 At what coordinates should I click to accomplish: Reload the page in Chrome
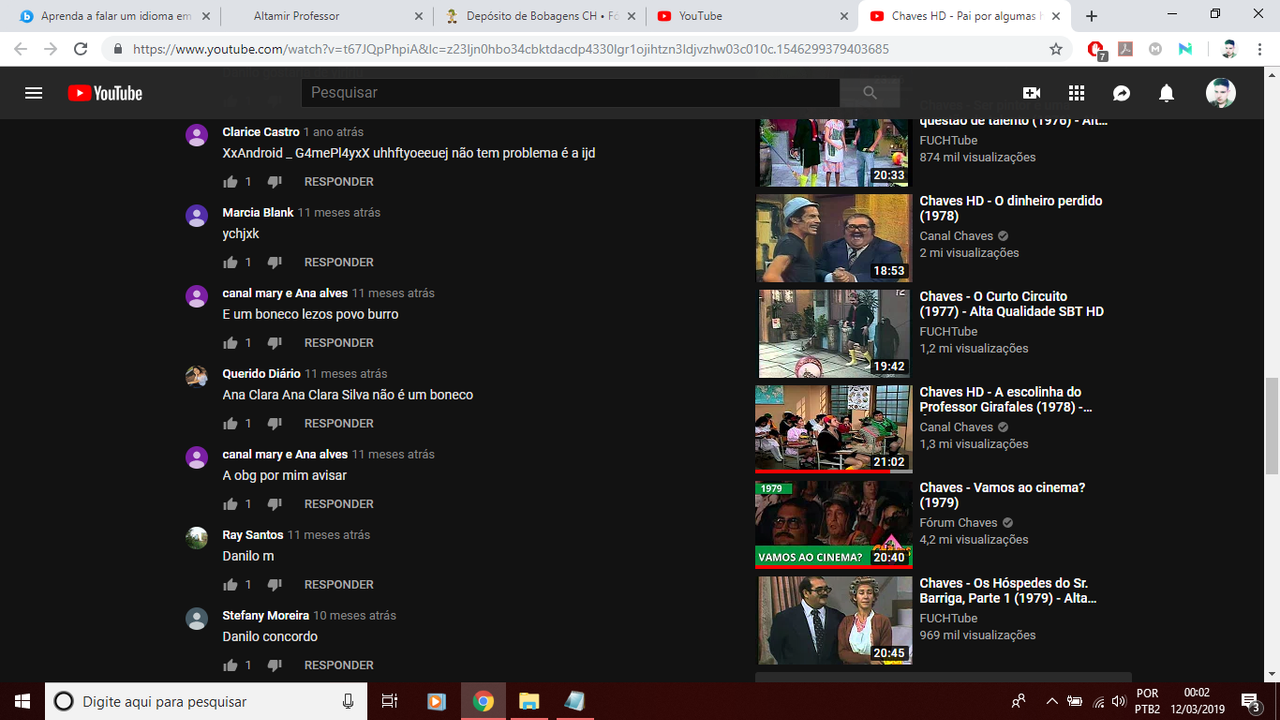81,49
